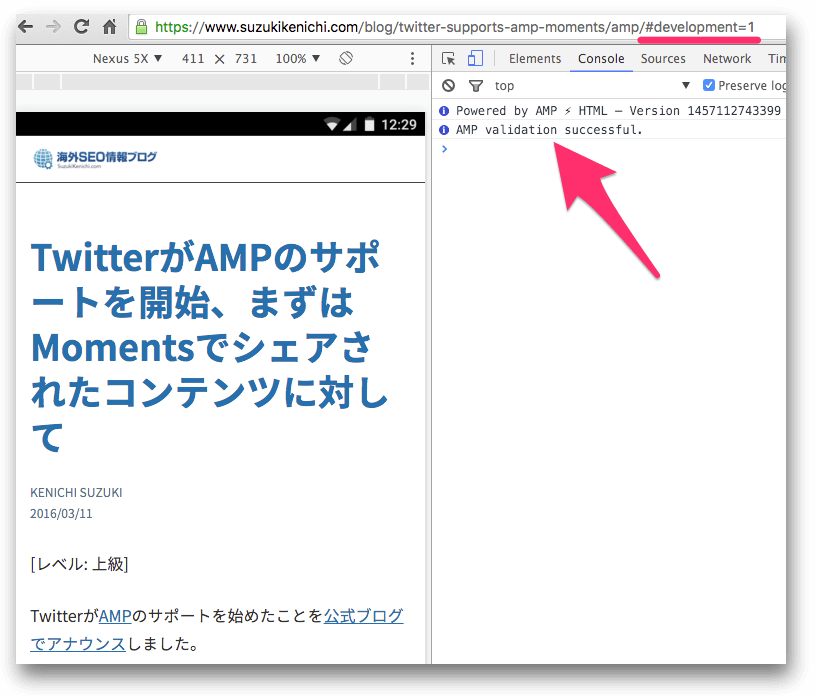Click the address bar URL
The image size is (816, 696).
pyautogui.click(x=454, y=27)
